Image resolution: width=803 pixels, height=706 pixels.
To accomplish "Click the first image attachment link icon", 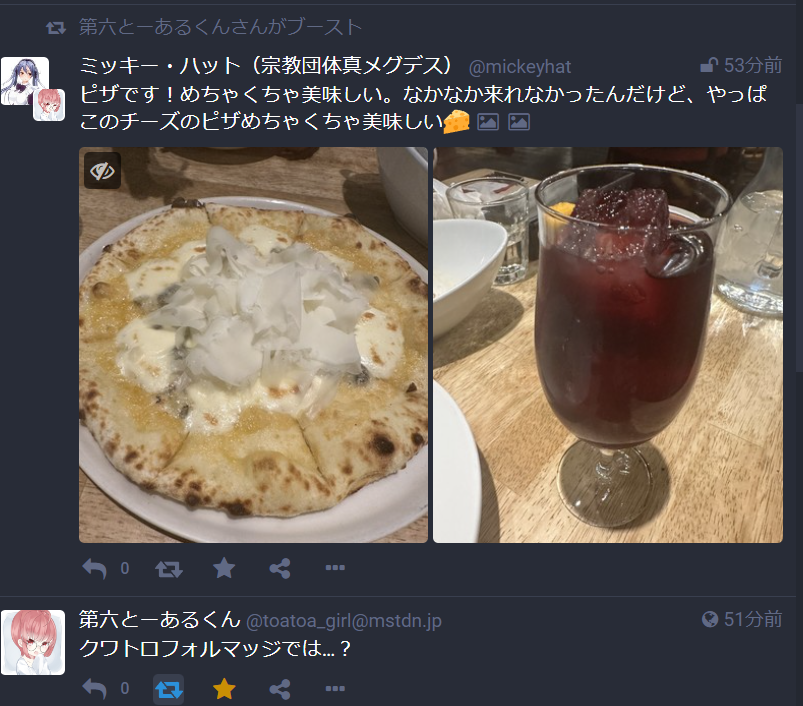I will (x=488, y=122).
